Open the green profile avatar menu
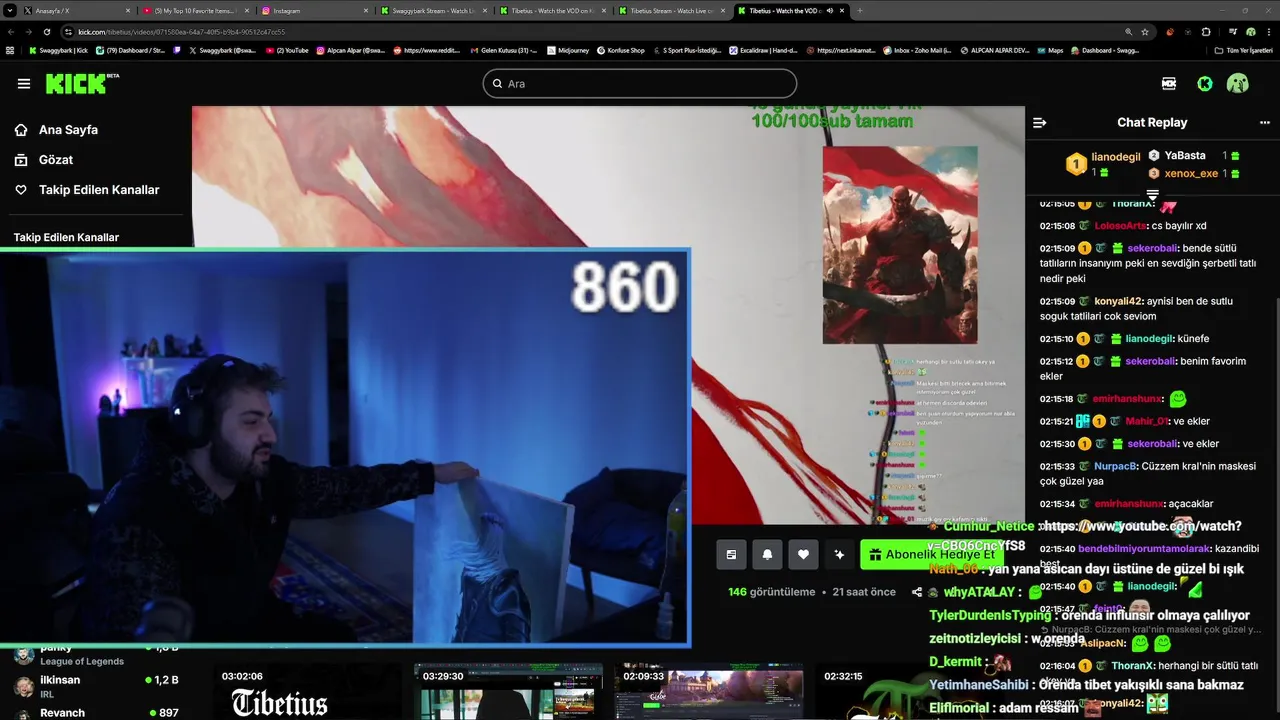 [x=1238, y=84]
